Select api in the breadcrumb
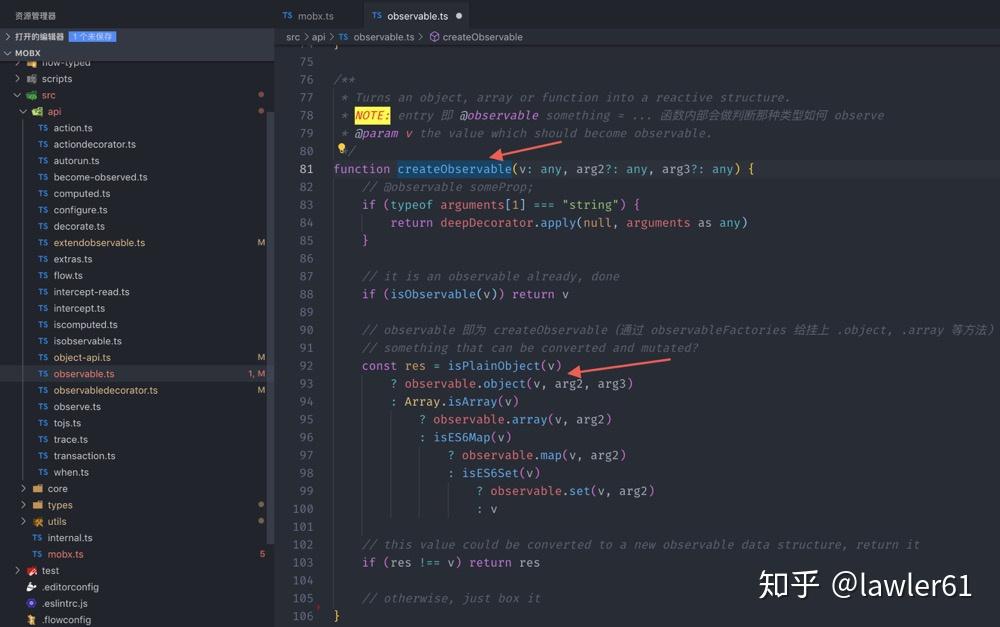This screenshot has width=1000, height=627. [318, 37]
